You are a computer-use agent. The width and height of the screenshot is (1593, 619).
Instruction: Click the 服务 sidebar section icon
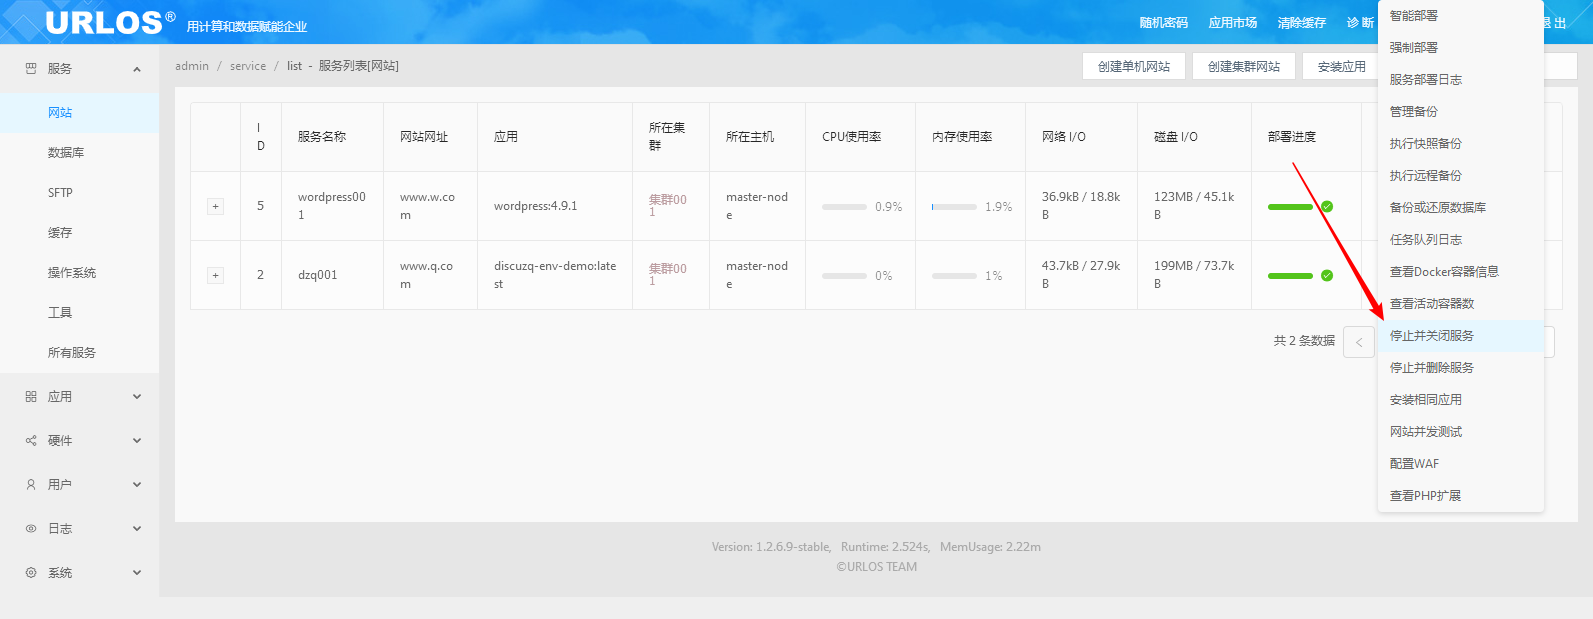pyautogui.click(x=31, y=69)
